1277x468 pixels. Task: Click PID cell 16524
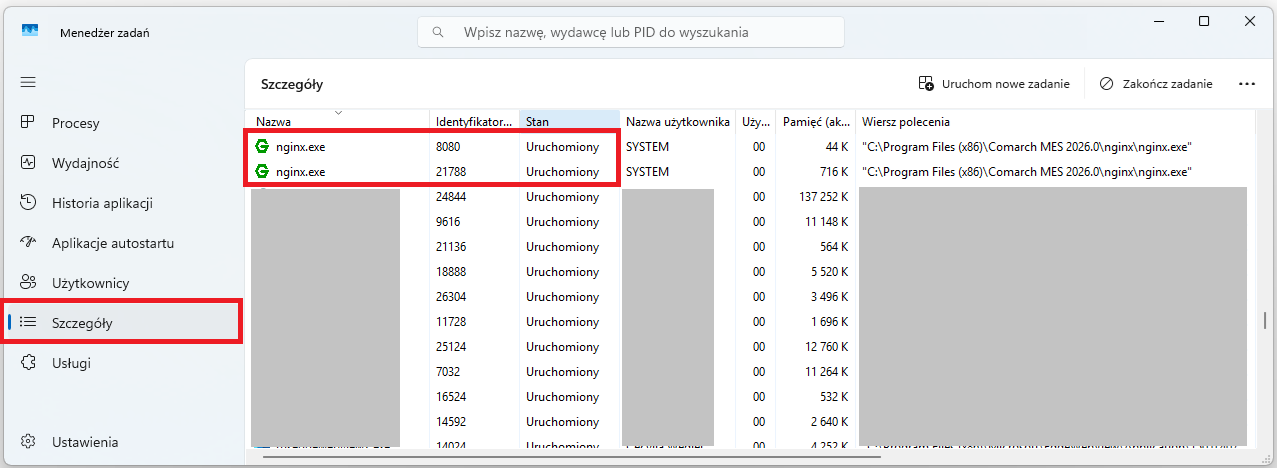click(x=451, y=397)
